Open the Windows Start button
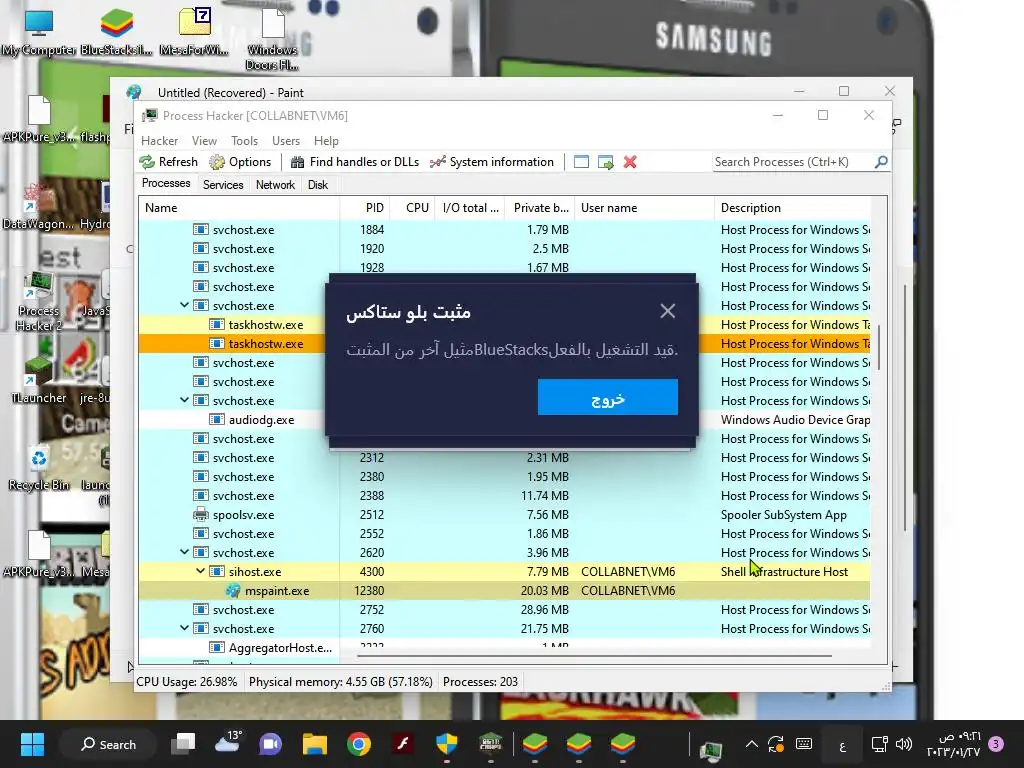The width and height of the screenshot is (1024, 768). [32, 744]
